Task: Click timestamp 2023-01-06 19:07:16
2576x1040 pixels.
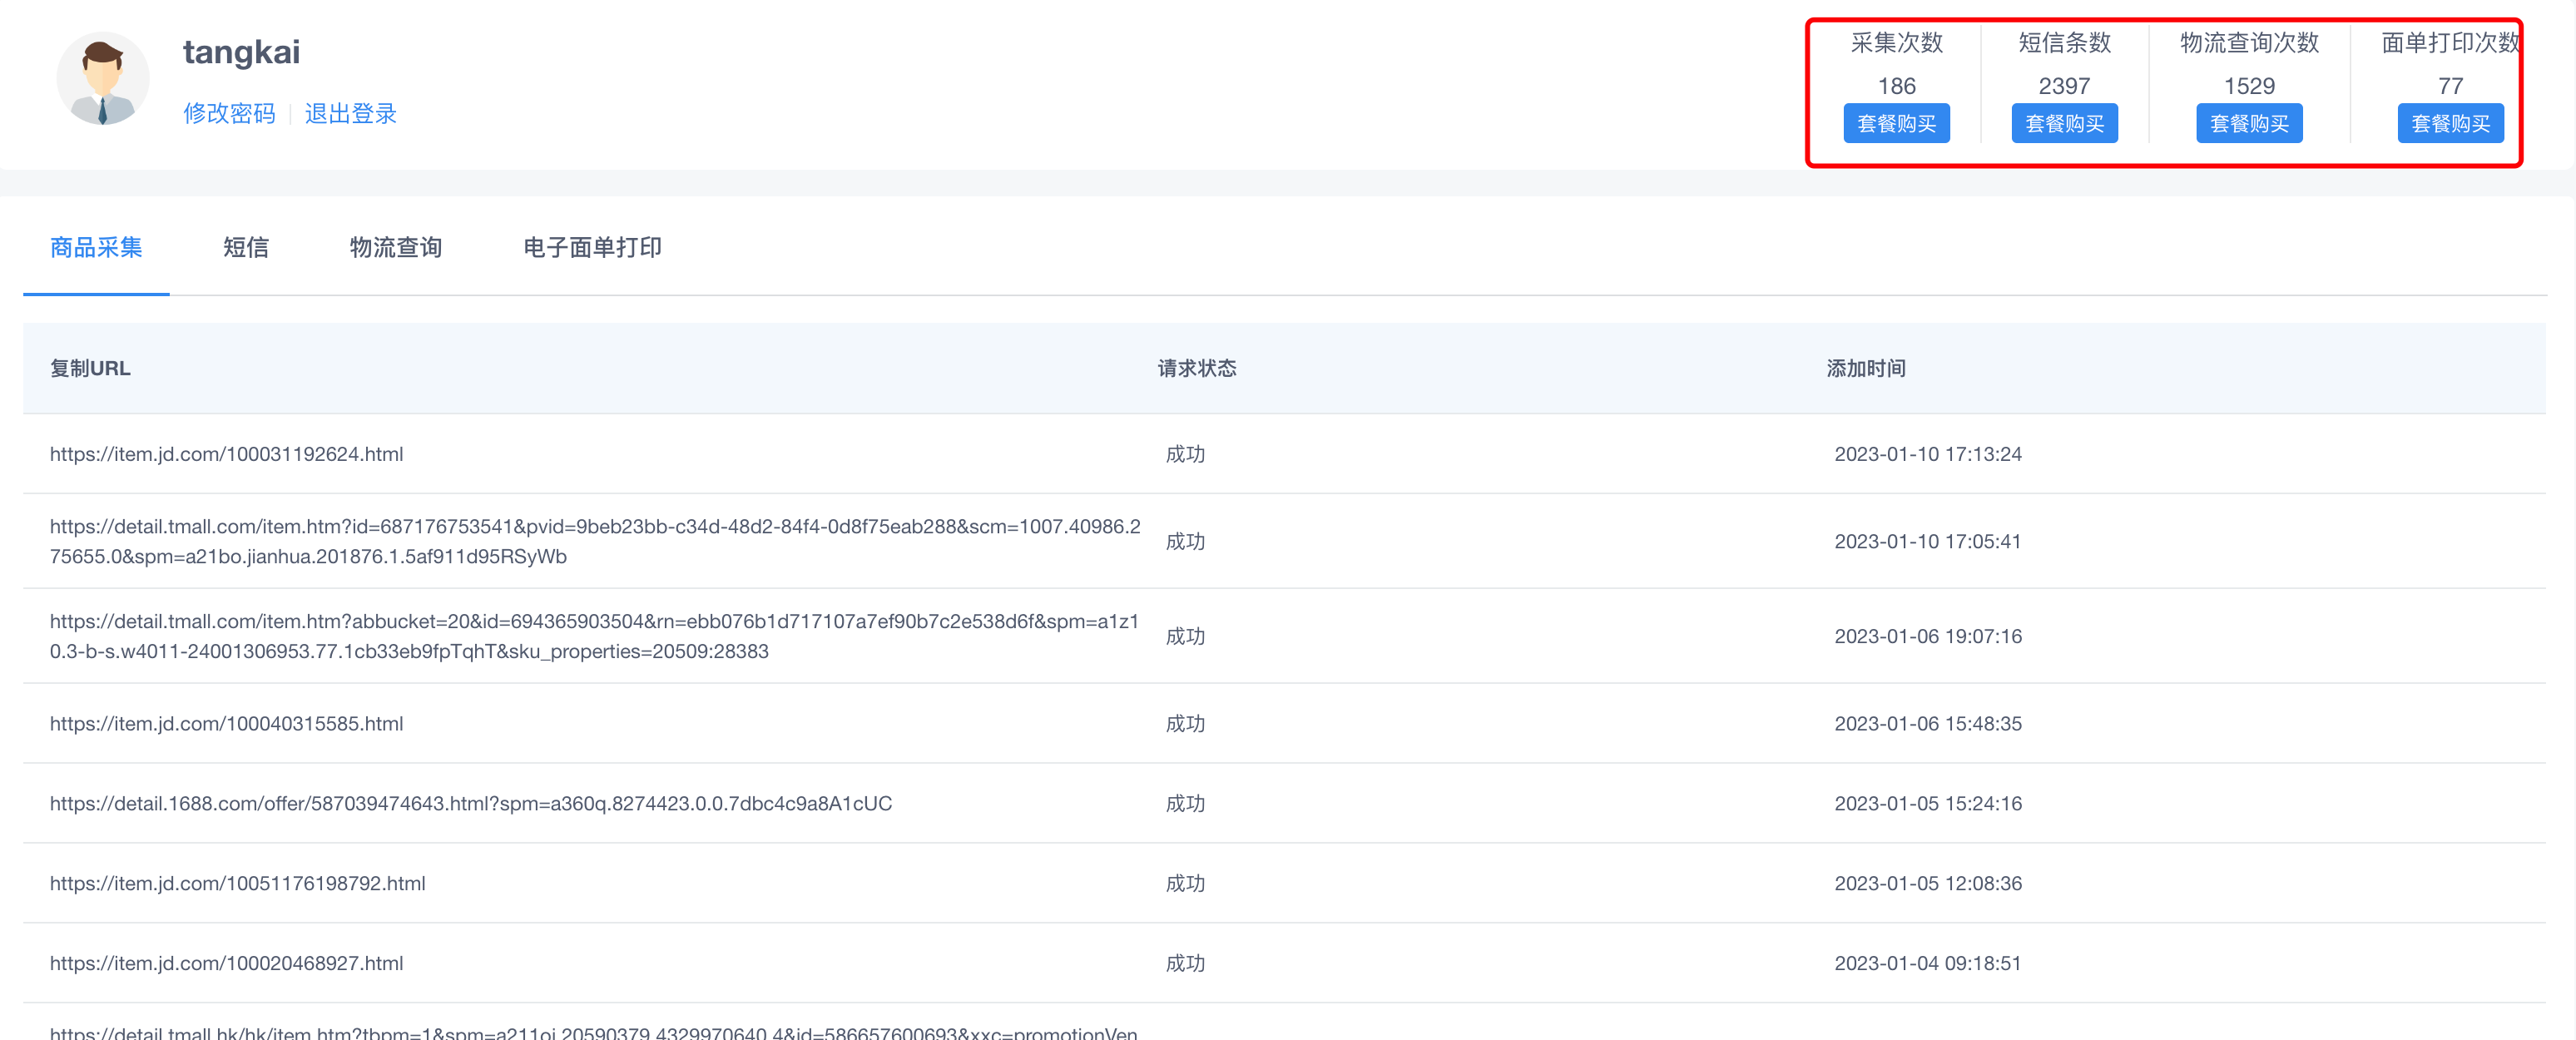Action: [1928, 636]
